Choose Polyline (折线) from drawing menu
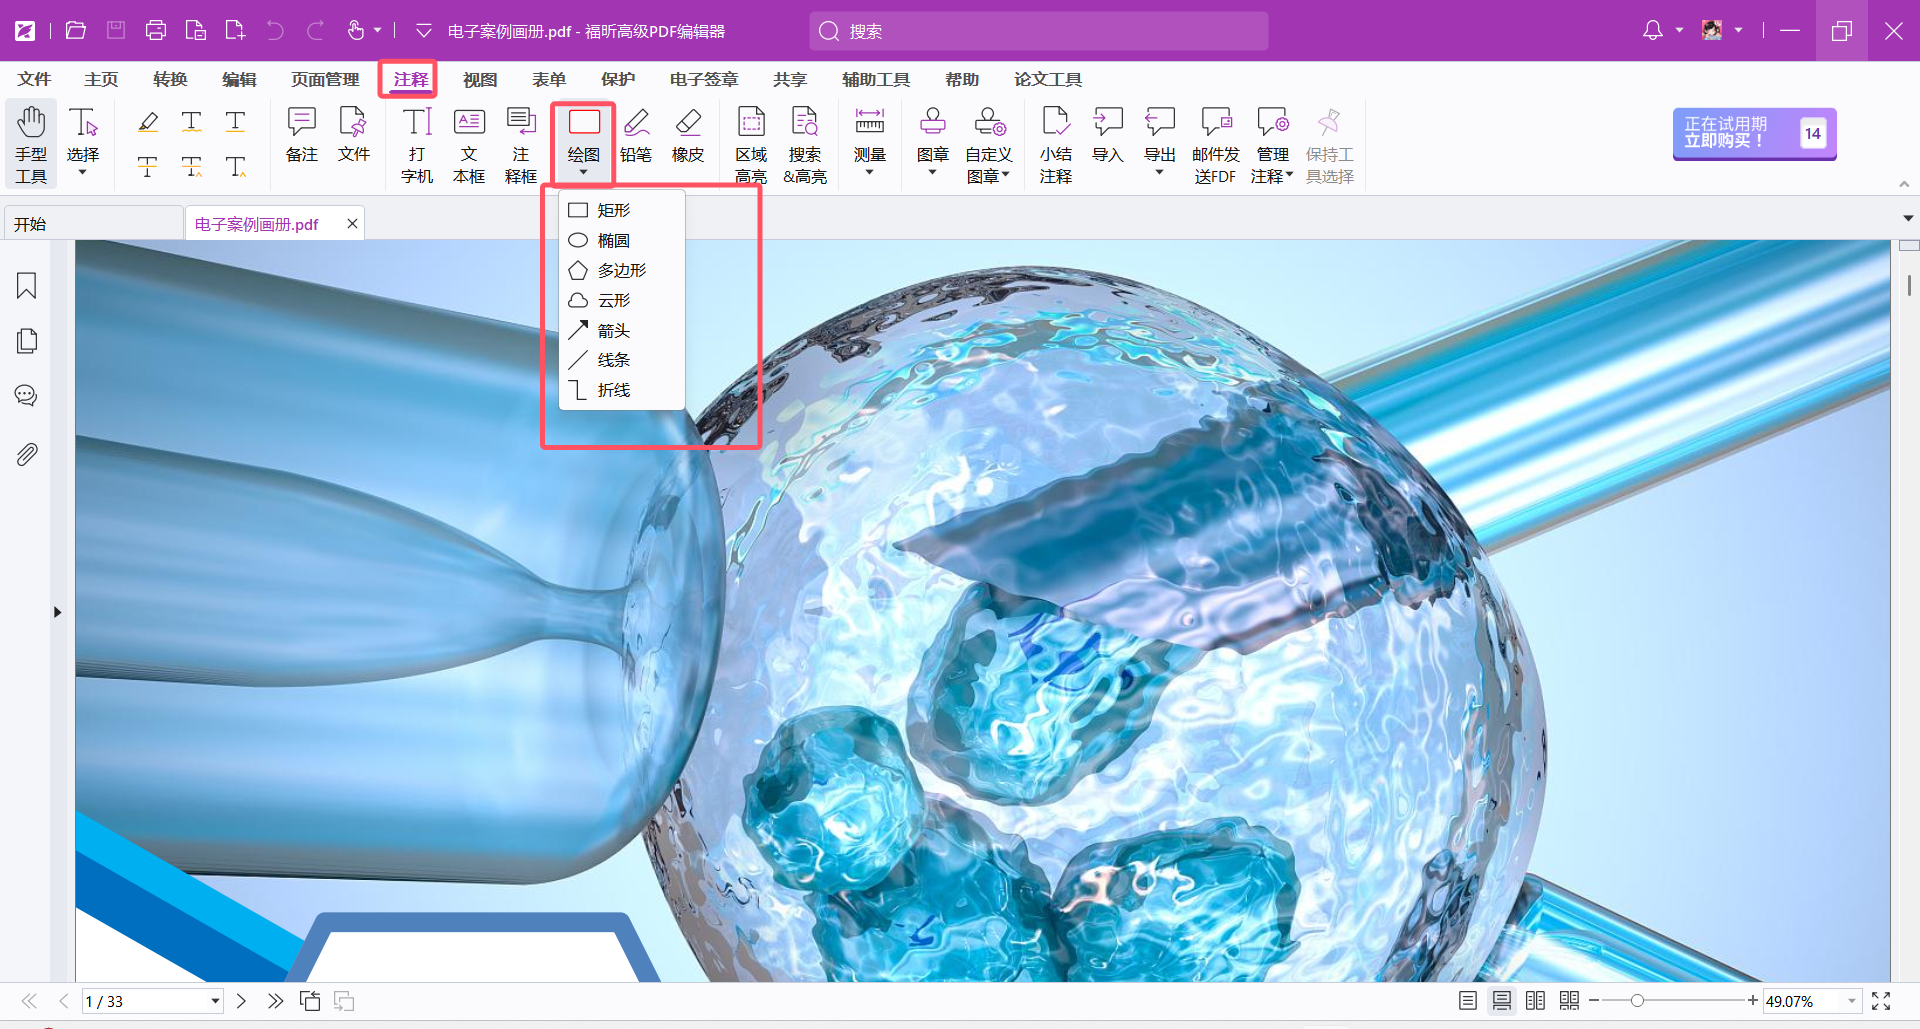Image resolution: width=1920 pixels, height=1029 pixels. [622, 390]
